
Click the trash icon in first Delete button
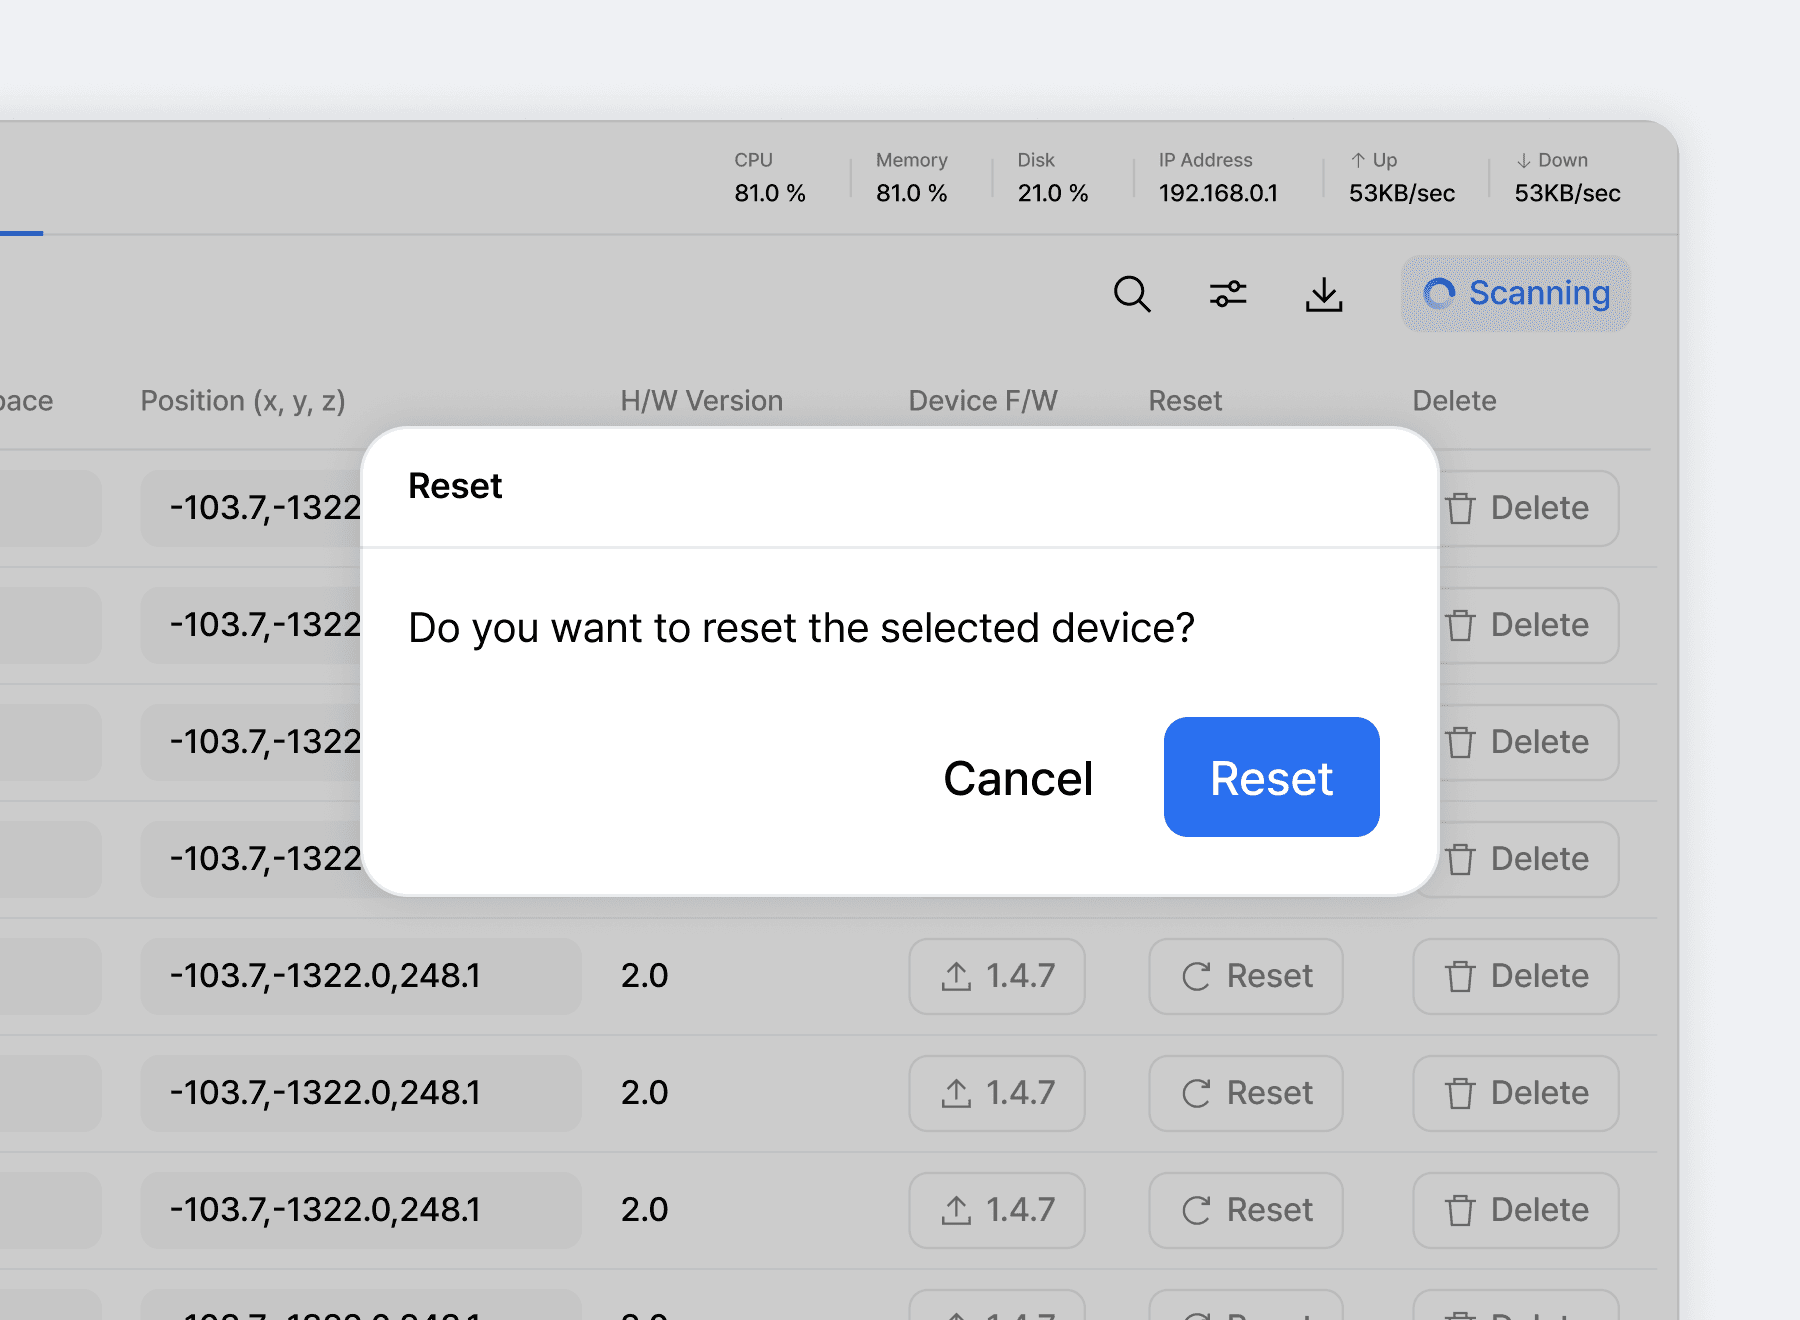coord(1460,508)
